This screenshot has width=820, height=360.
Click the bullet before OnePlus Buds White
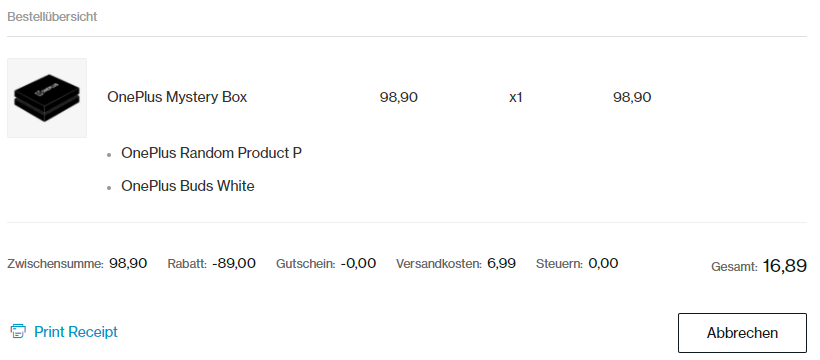point(109,188)
